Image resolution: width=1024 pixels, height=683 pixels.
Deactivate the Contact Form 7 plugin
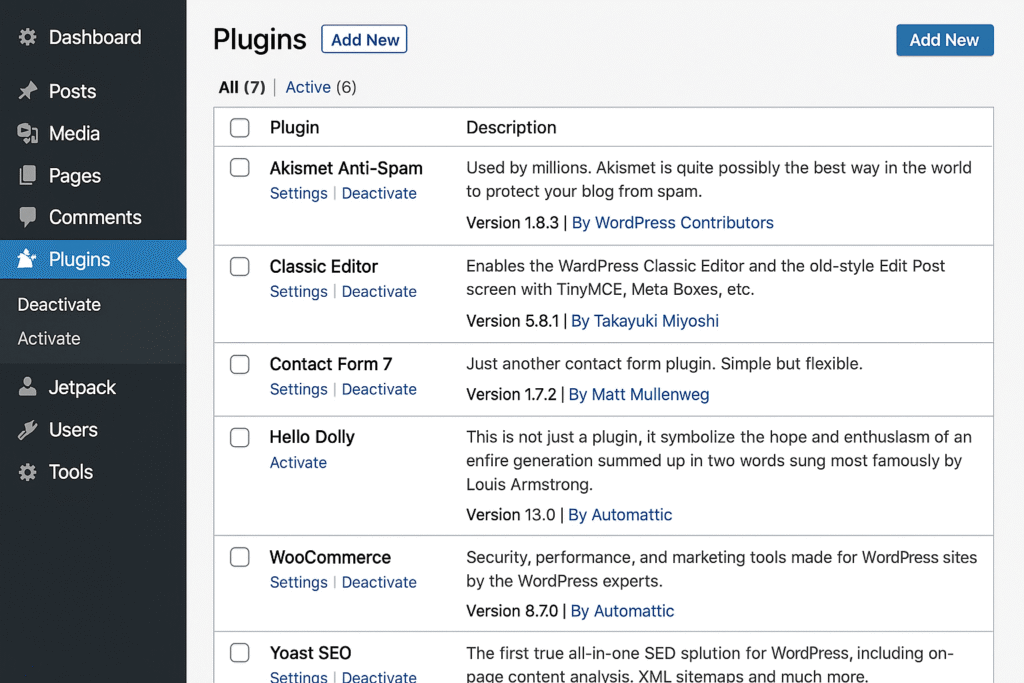point(379,389)
